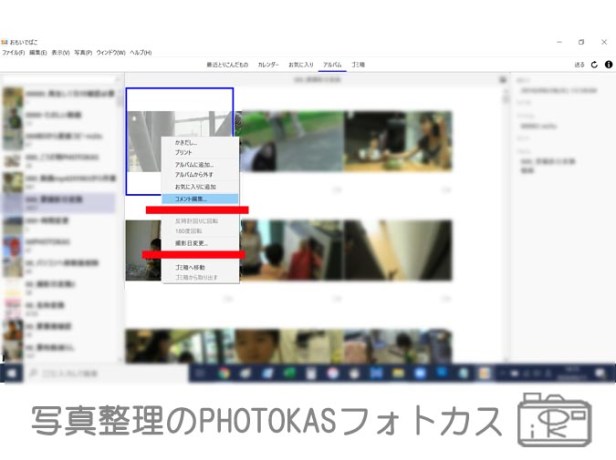Choose ゴミ箱へ移動 in context menu
The width and height of the screenshot is (616, 460).
pos(200,268)
